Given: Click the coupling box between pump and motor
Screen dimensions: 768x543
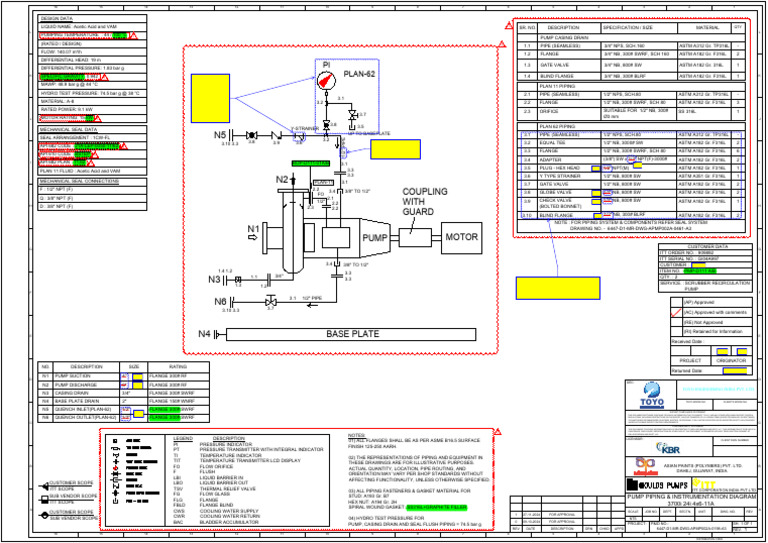Looking at the screenshot, I should 415,238.
